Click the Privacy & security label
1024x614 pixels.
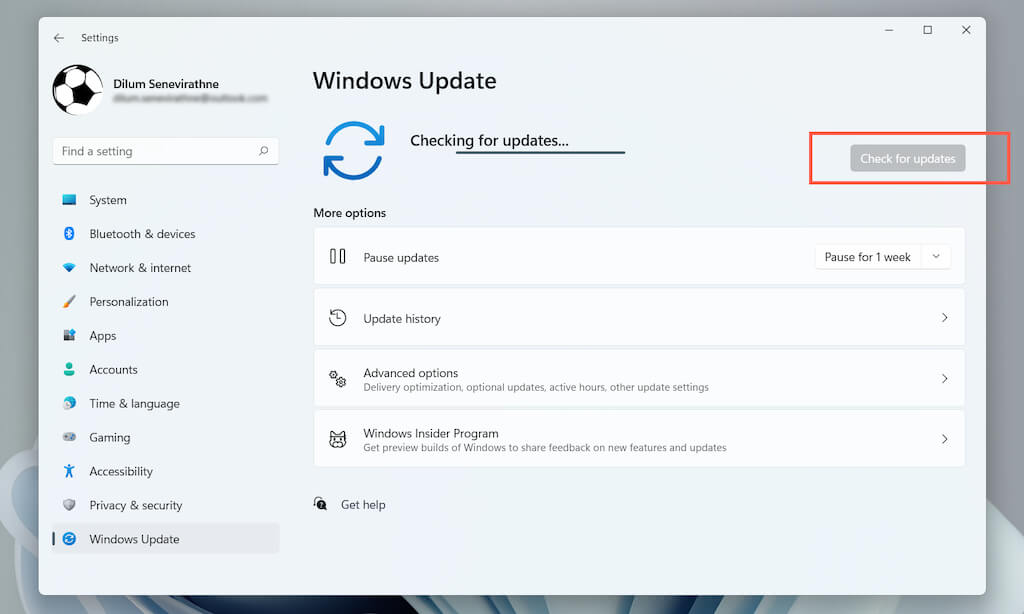136,505
